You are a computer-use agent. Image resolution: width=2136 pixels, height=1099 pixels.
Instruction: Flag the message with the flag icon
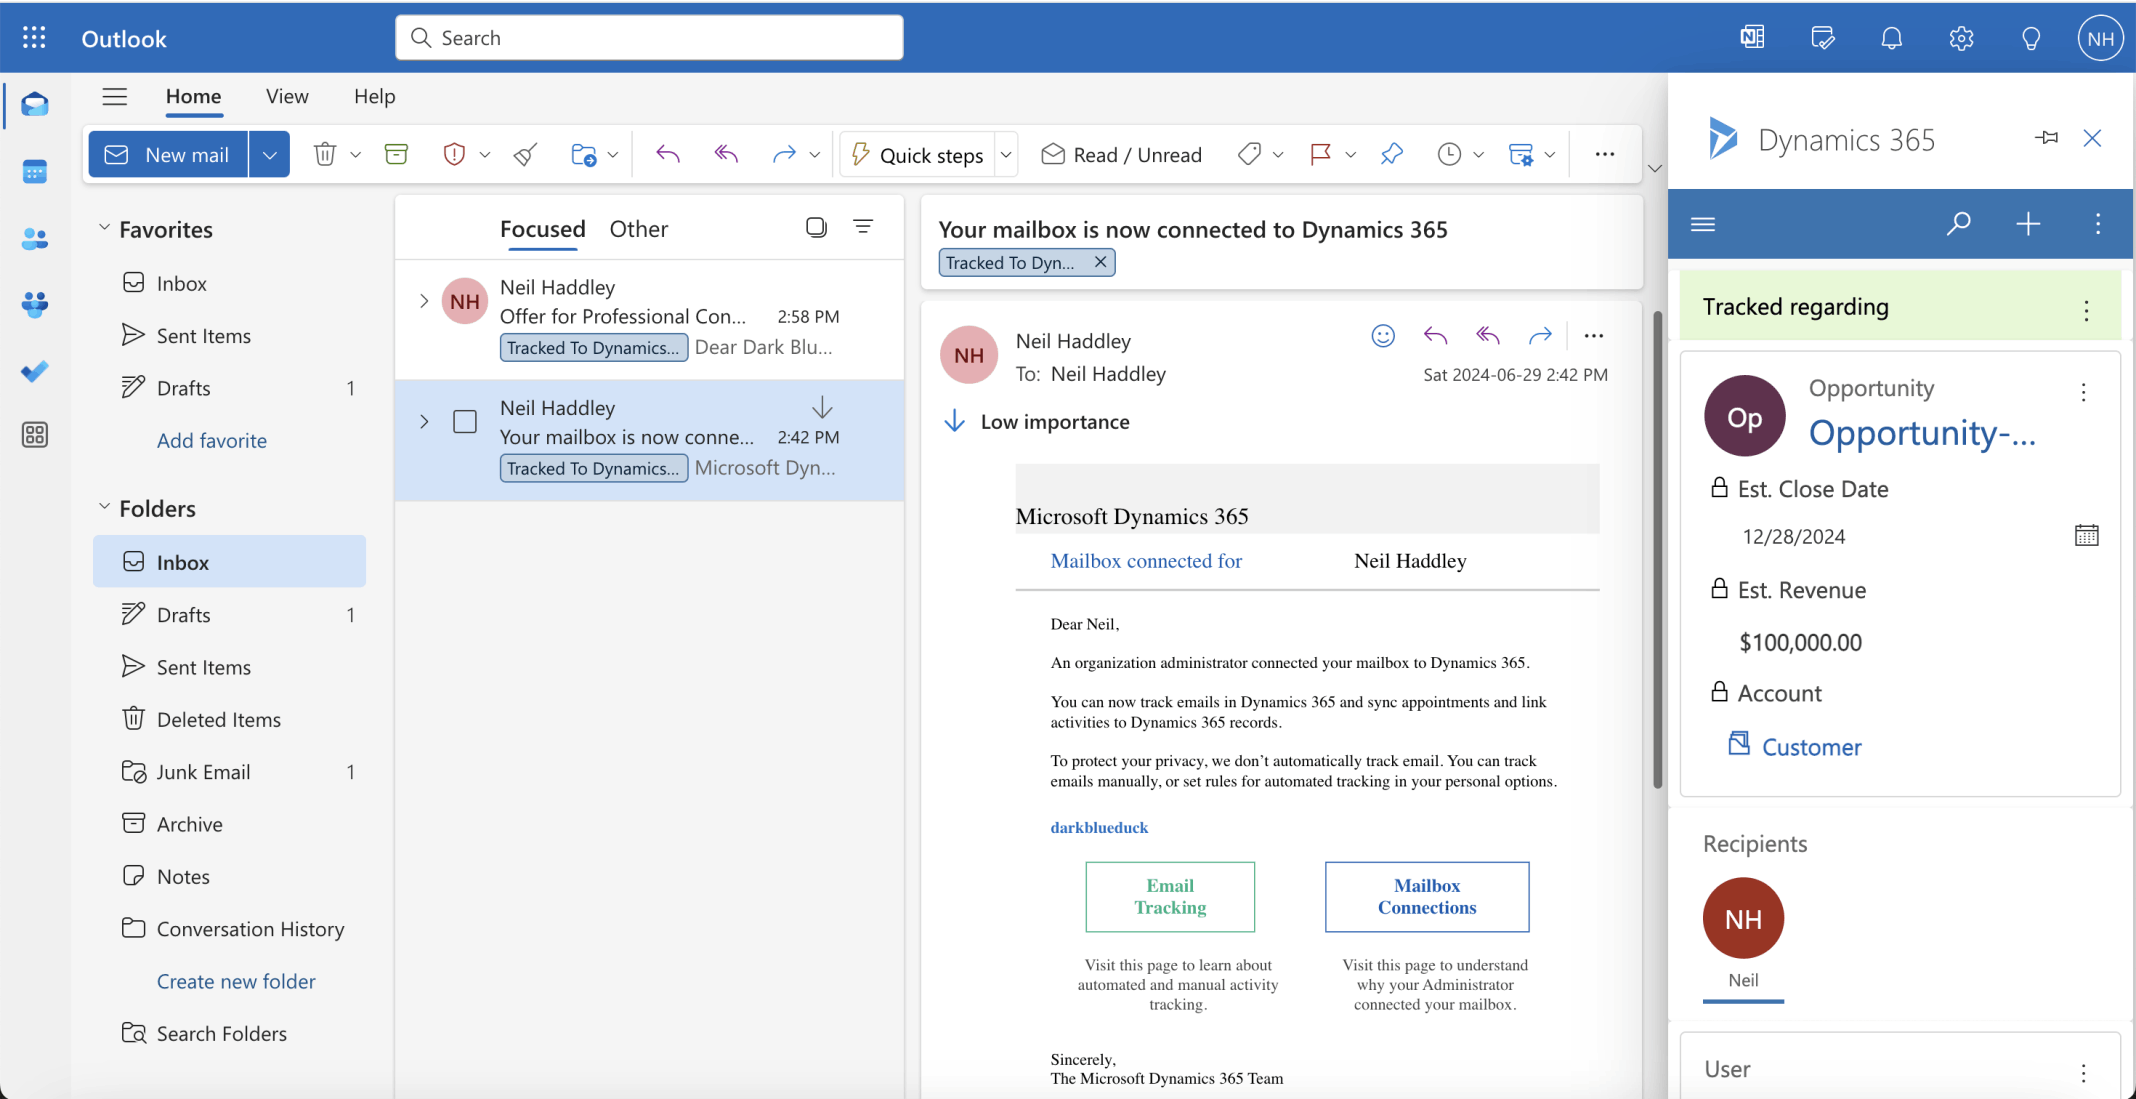pyautogui.click(x=1322, y=154)
